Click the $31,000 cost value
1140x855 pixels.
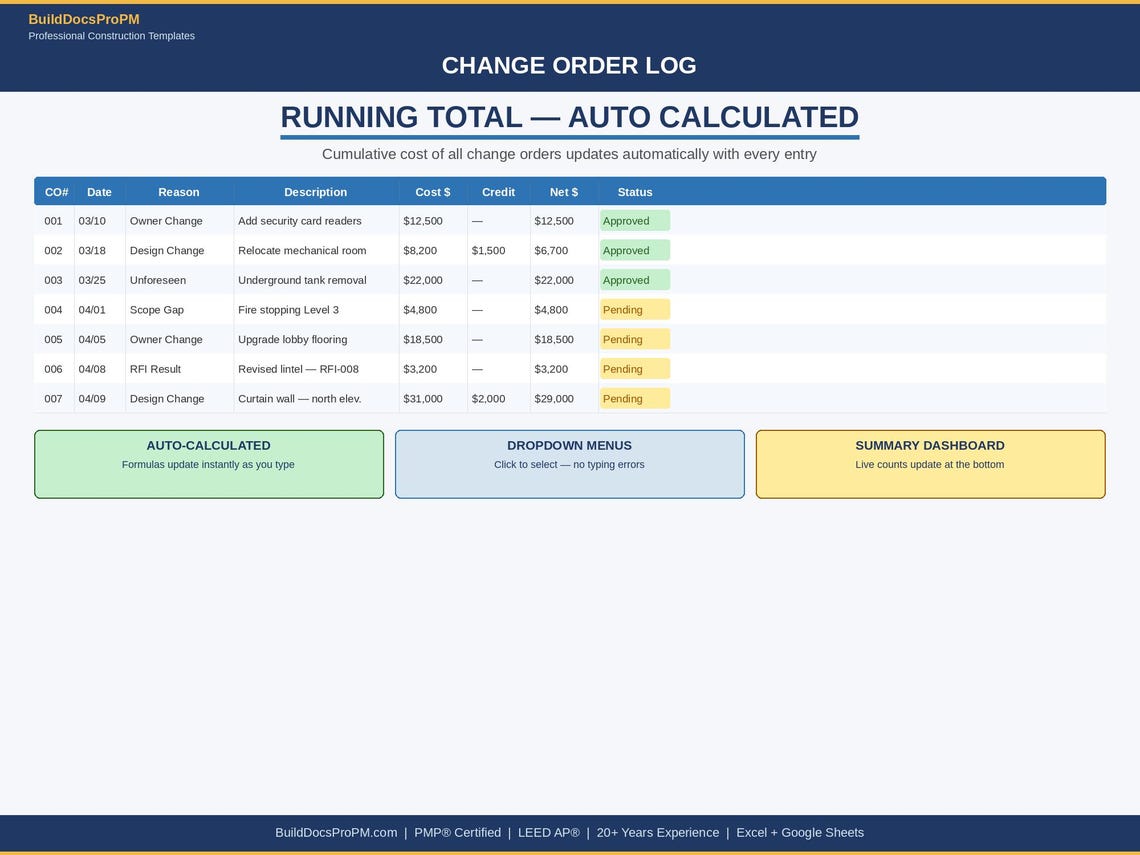[x=422, y=398]
